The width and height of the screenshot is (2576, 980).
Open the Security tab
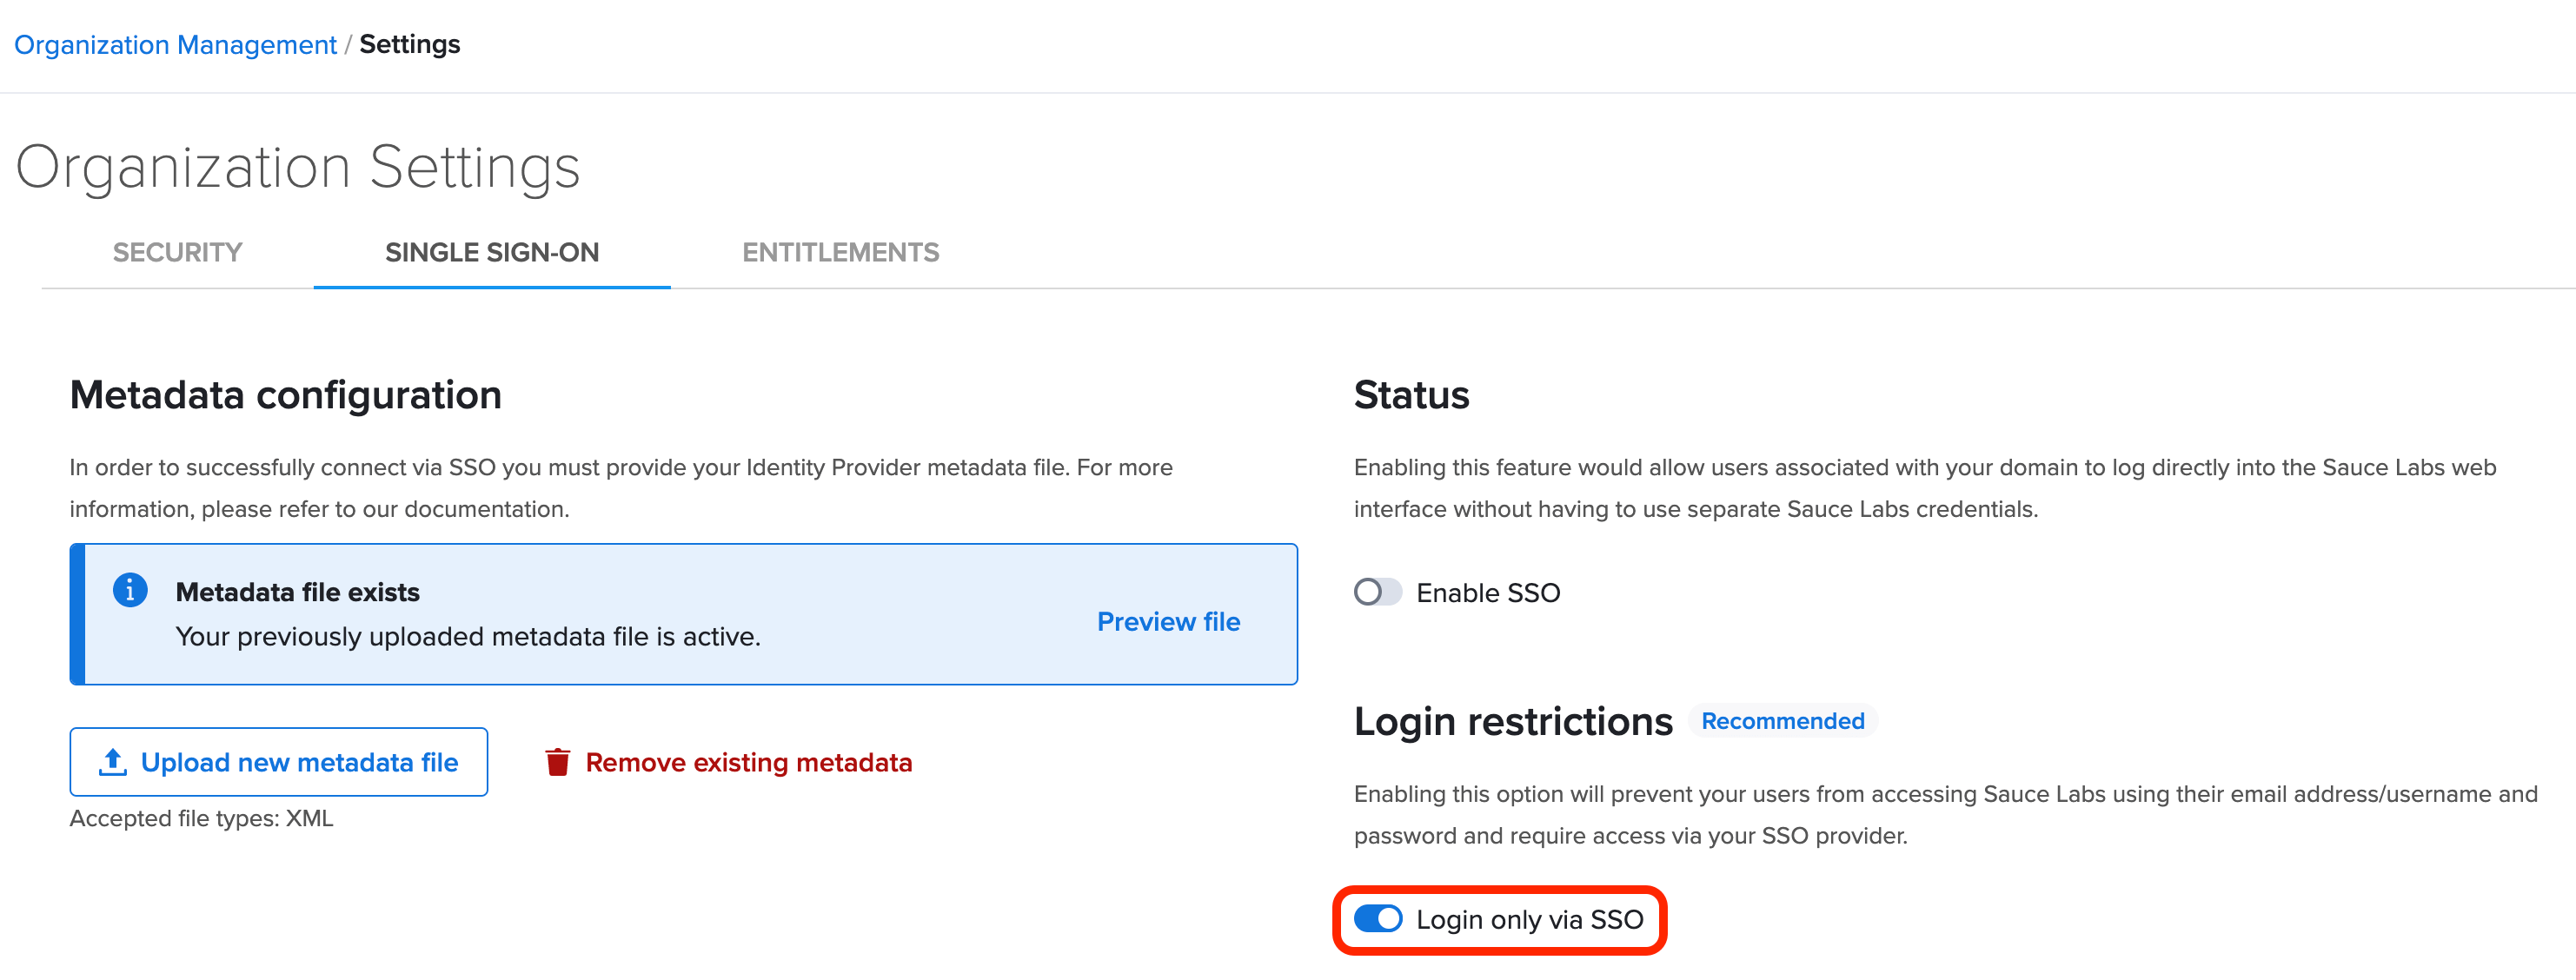tap(177, 253)
